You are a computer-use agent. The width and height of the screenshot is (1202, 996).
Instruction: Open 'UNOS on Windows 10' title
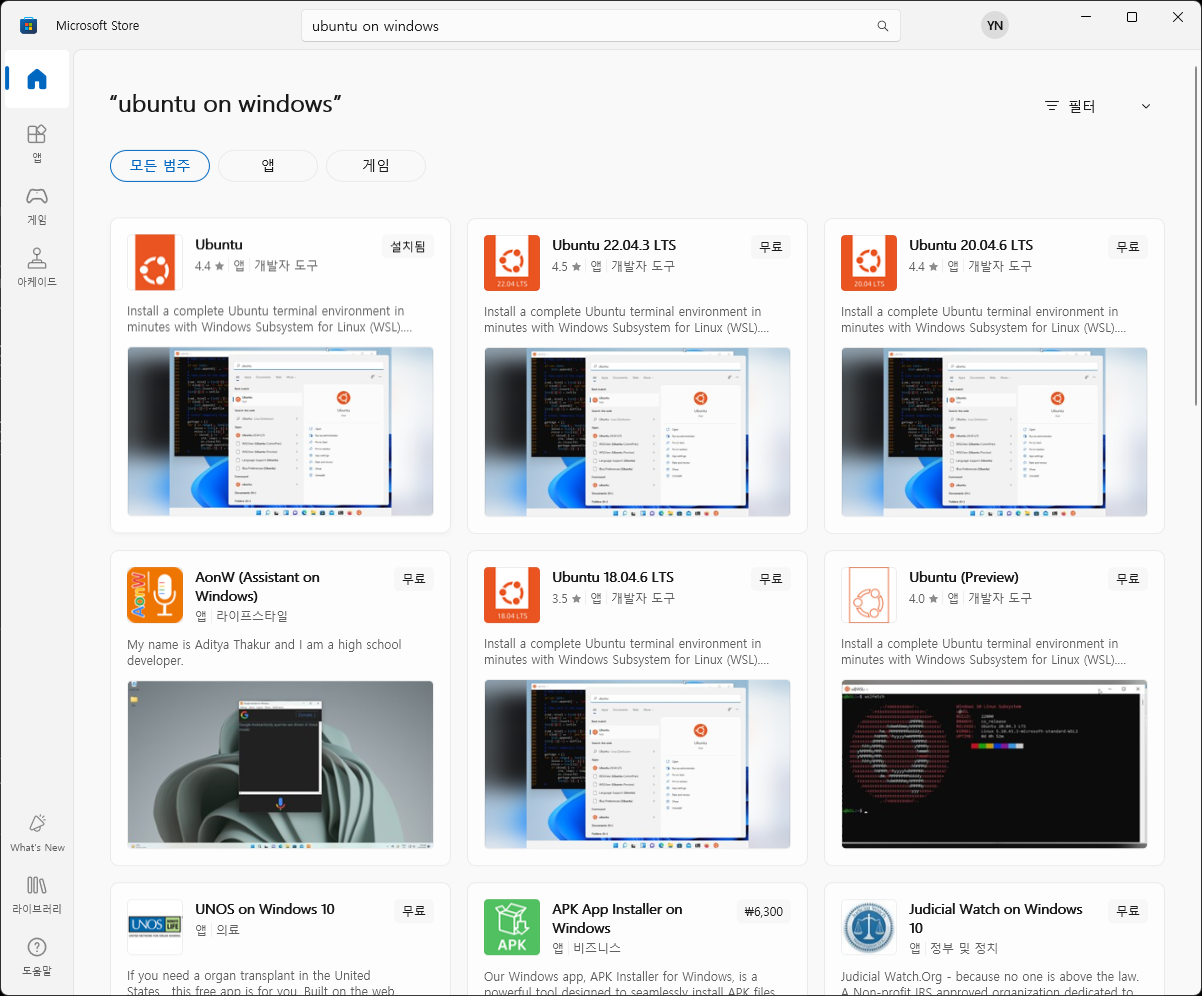click(x=265, y=909)
